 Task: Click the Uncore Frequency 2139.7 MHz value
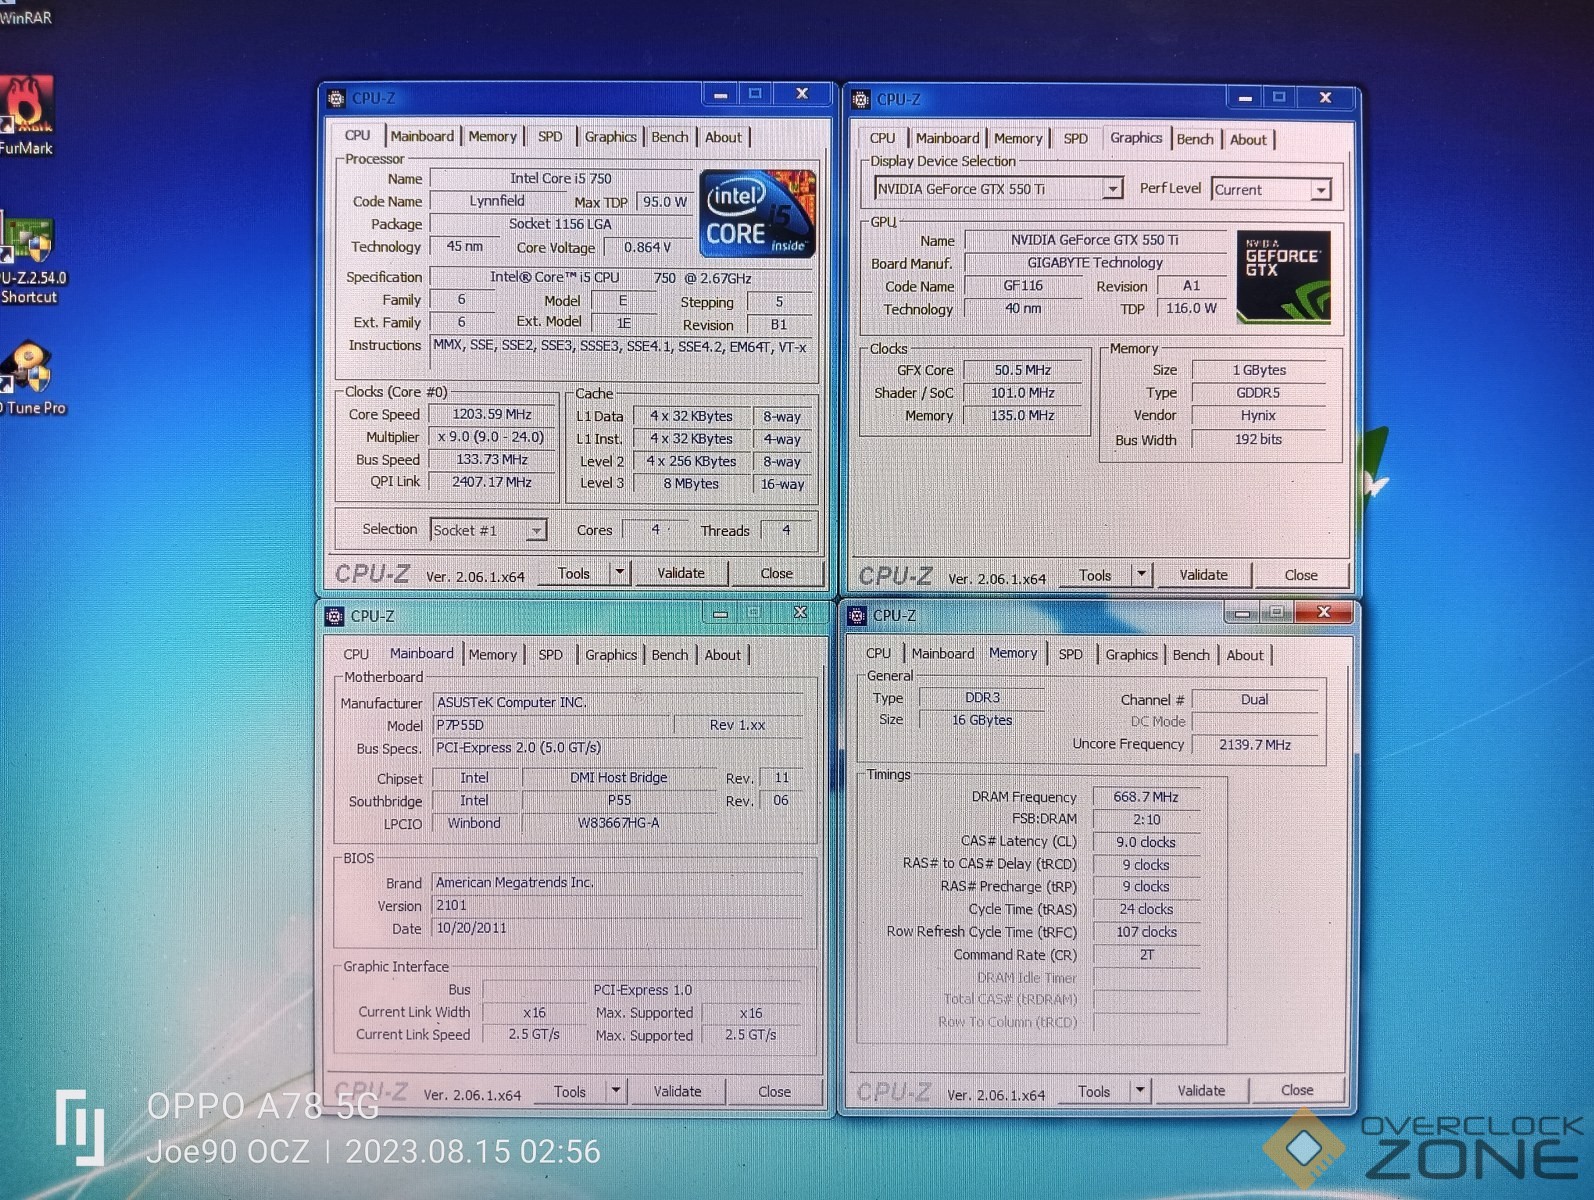[x=1255, y=744]
